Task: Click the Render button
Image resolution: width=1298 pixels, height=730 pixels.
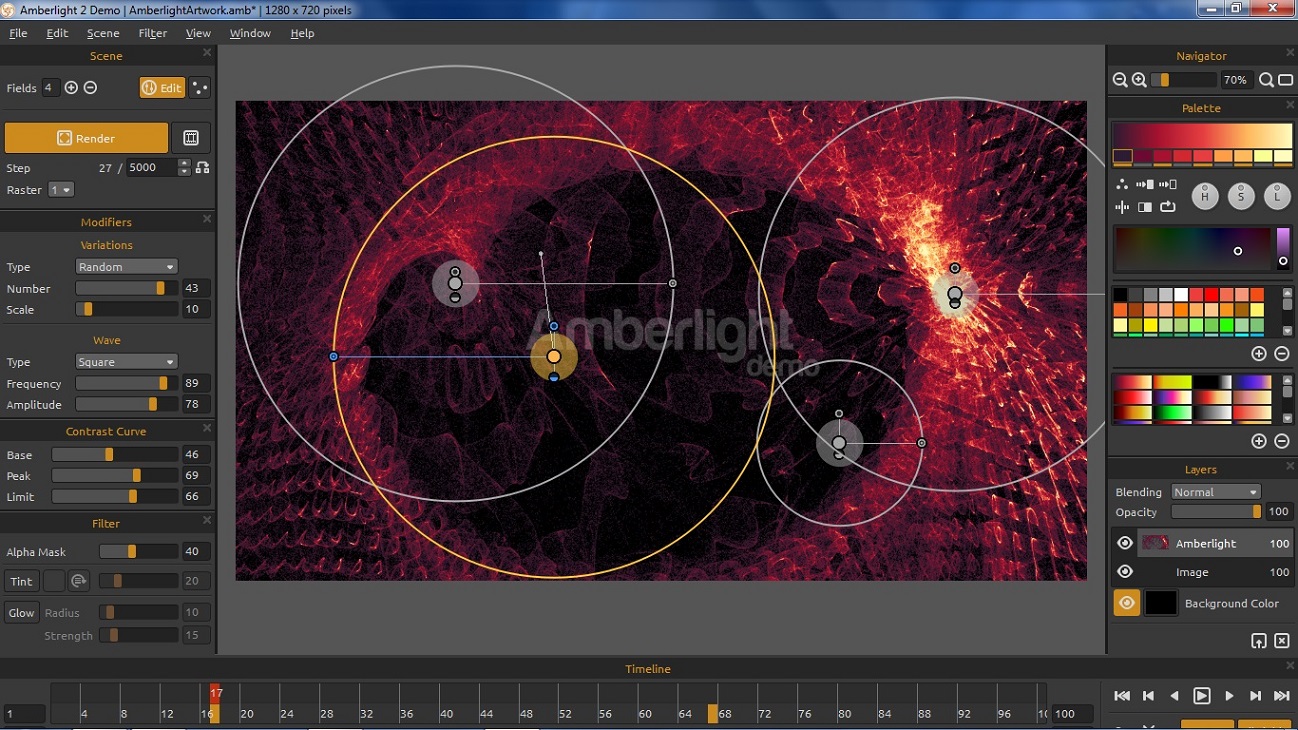Action: click(x=86, y=138)
